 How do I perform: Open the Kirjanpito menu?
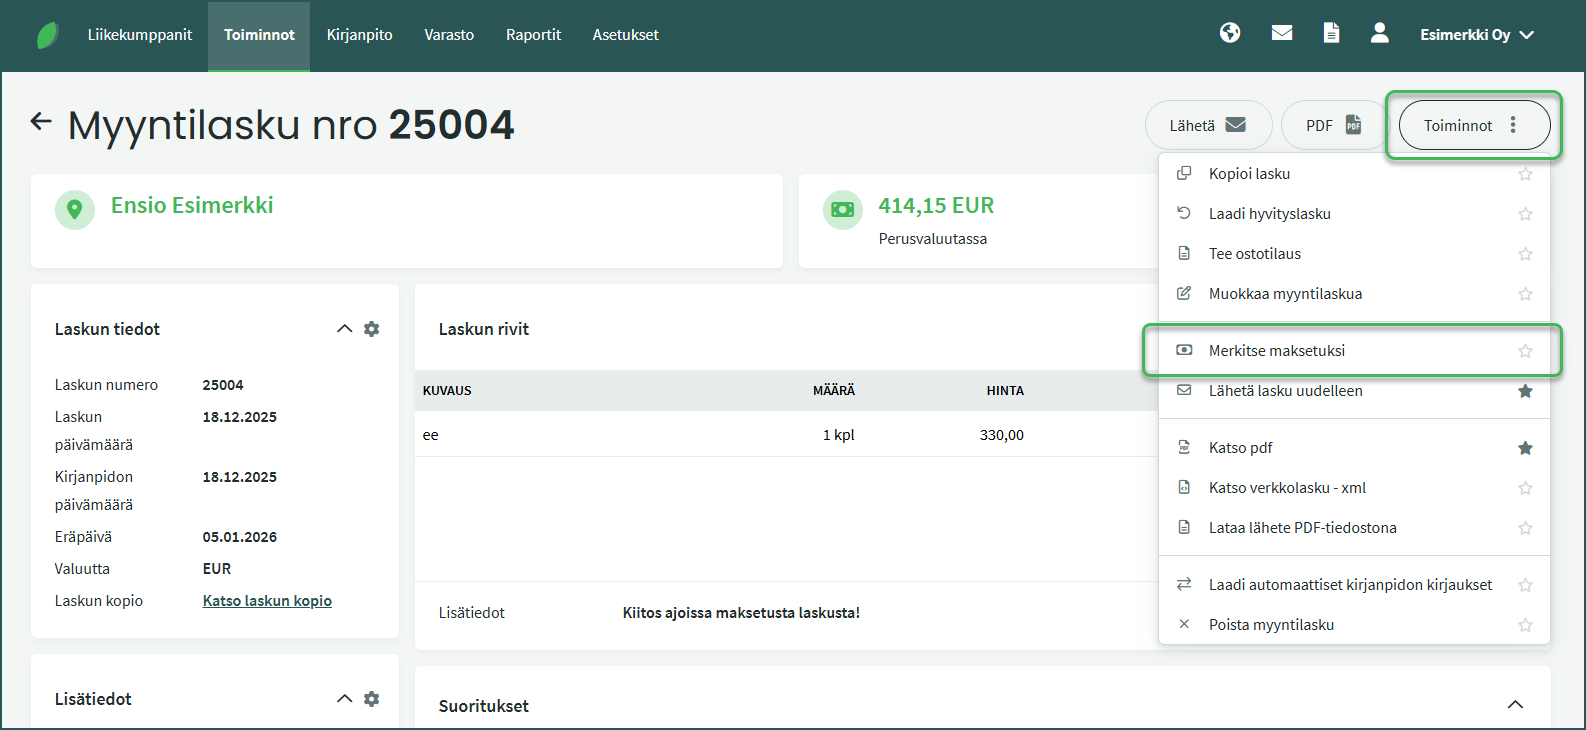click(359, 35)
